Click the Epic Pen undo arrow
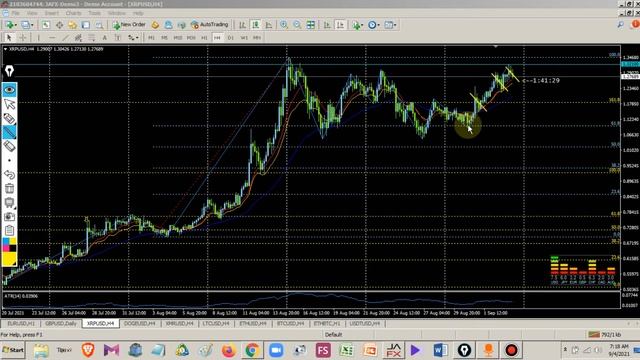The image size is (640, 360). pyautogui.click(x=9, y=175)
